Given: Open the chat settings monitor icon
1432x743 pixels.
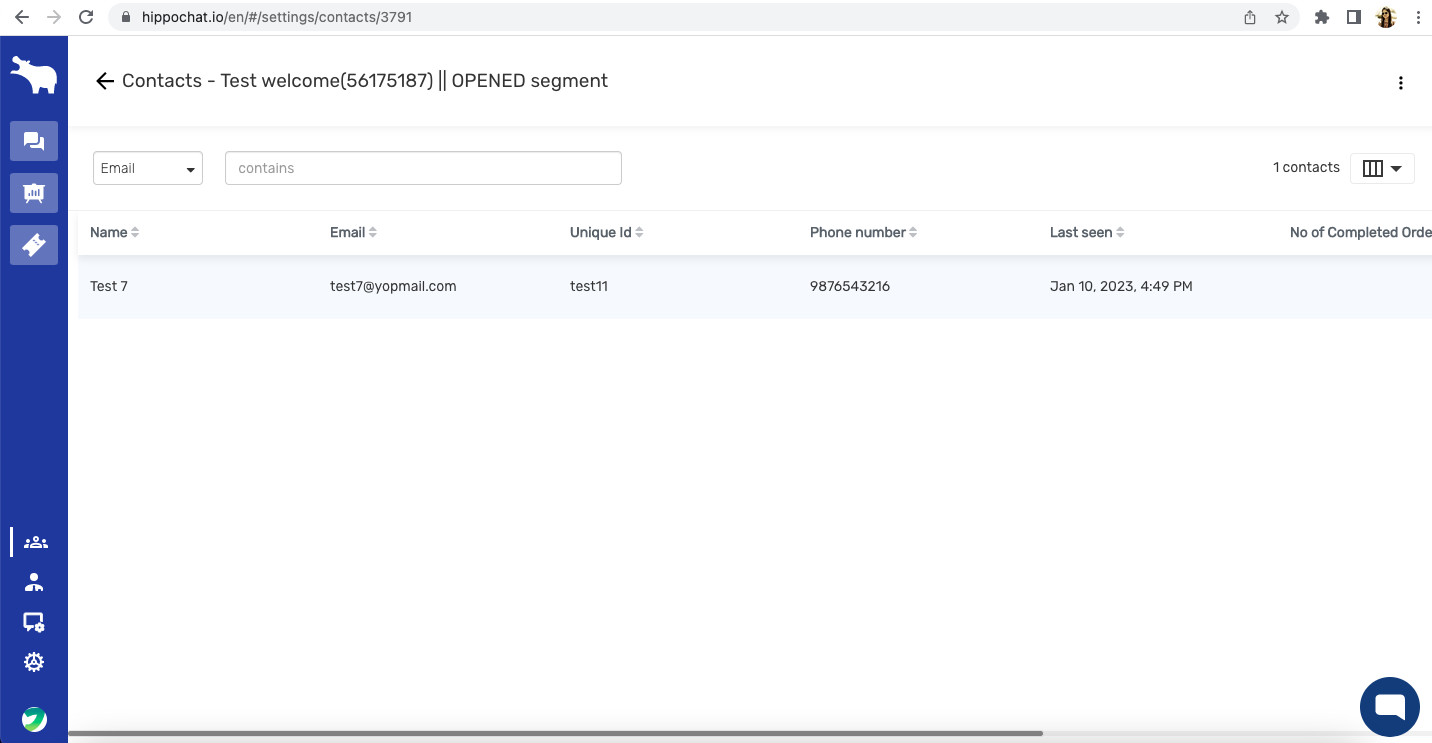Looking at the screenshot, I should pos(35,622).
